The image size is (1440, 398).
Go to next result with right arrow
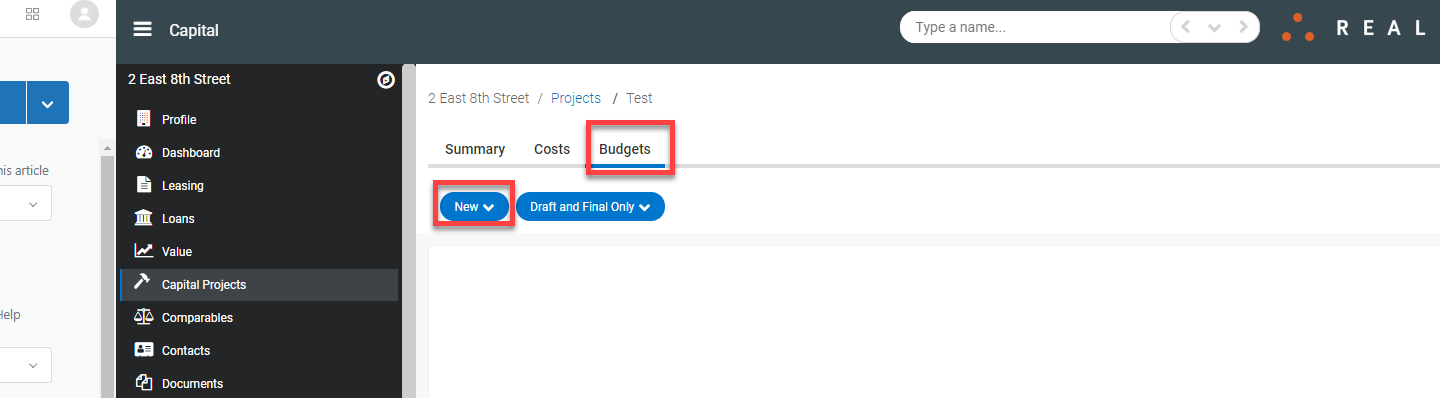1244,28
